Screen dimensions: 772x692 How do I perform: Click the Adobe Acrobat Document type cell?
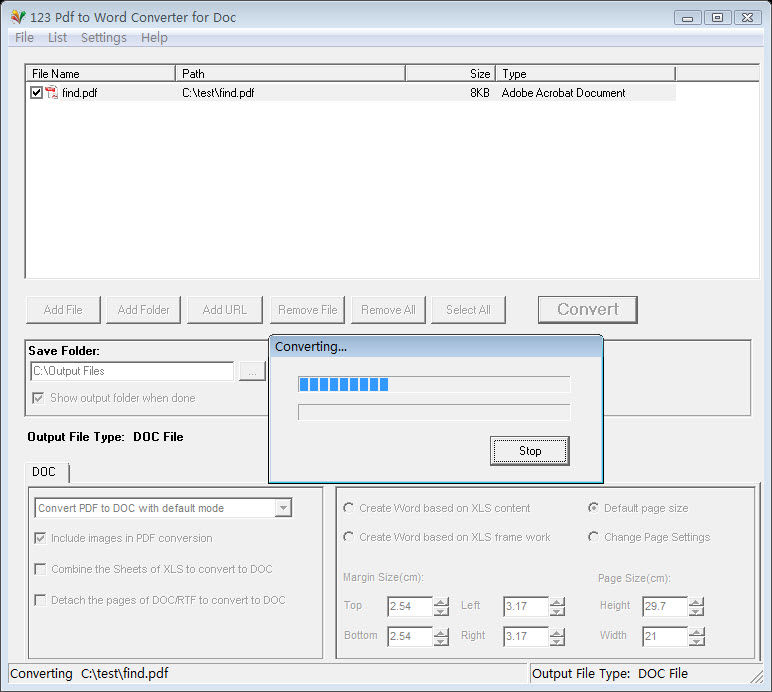coord(563,93)
